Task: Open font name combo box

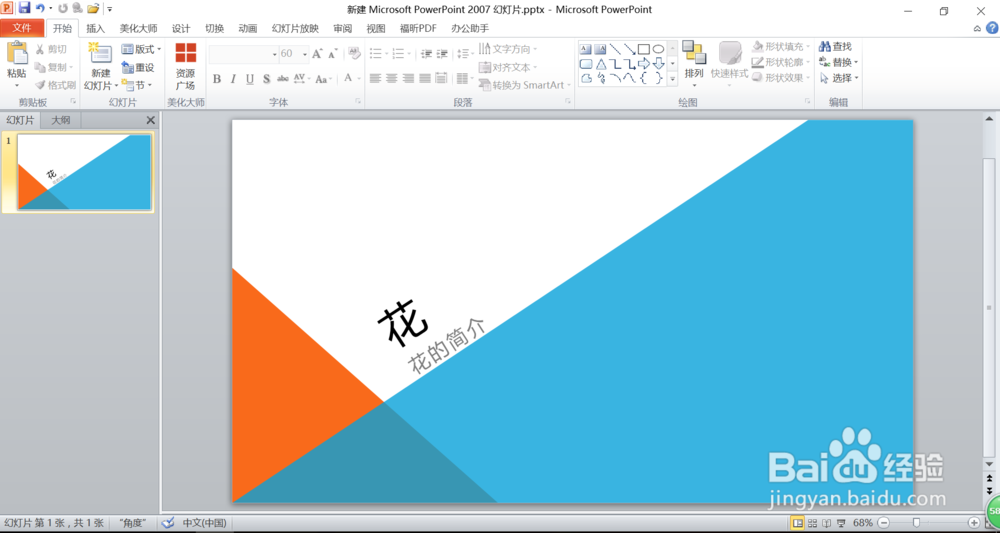Action: coord(244,54)
